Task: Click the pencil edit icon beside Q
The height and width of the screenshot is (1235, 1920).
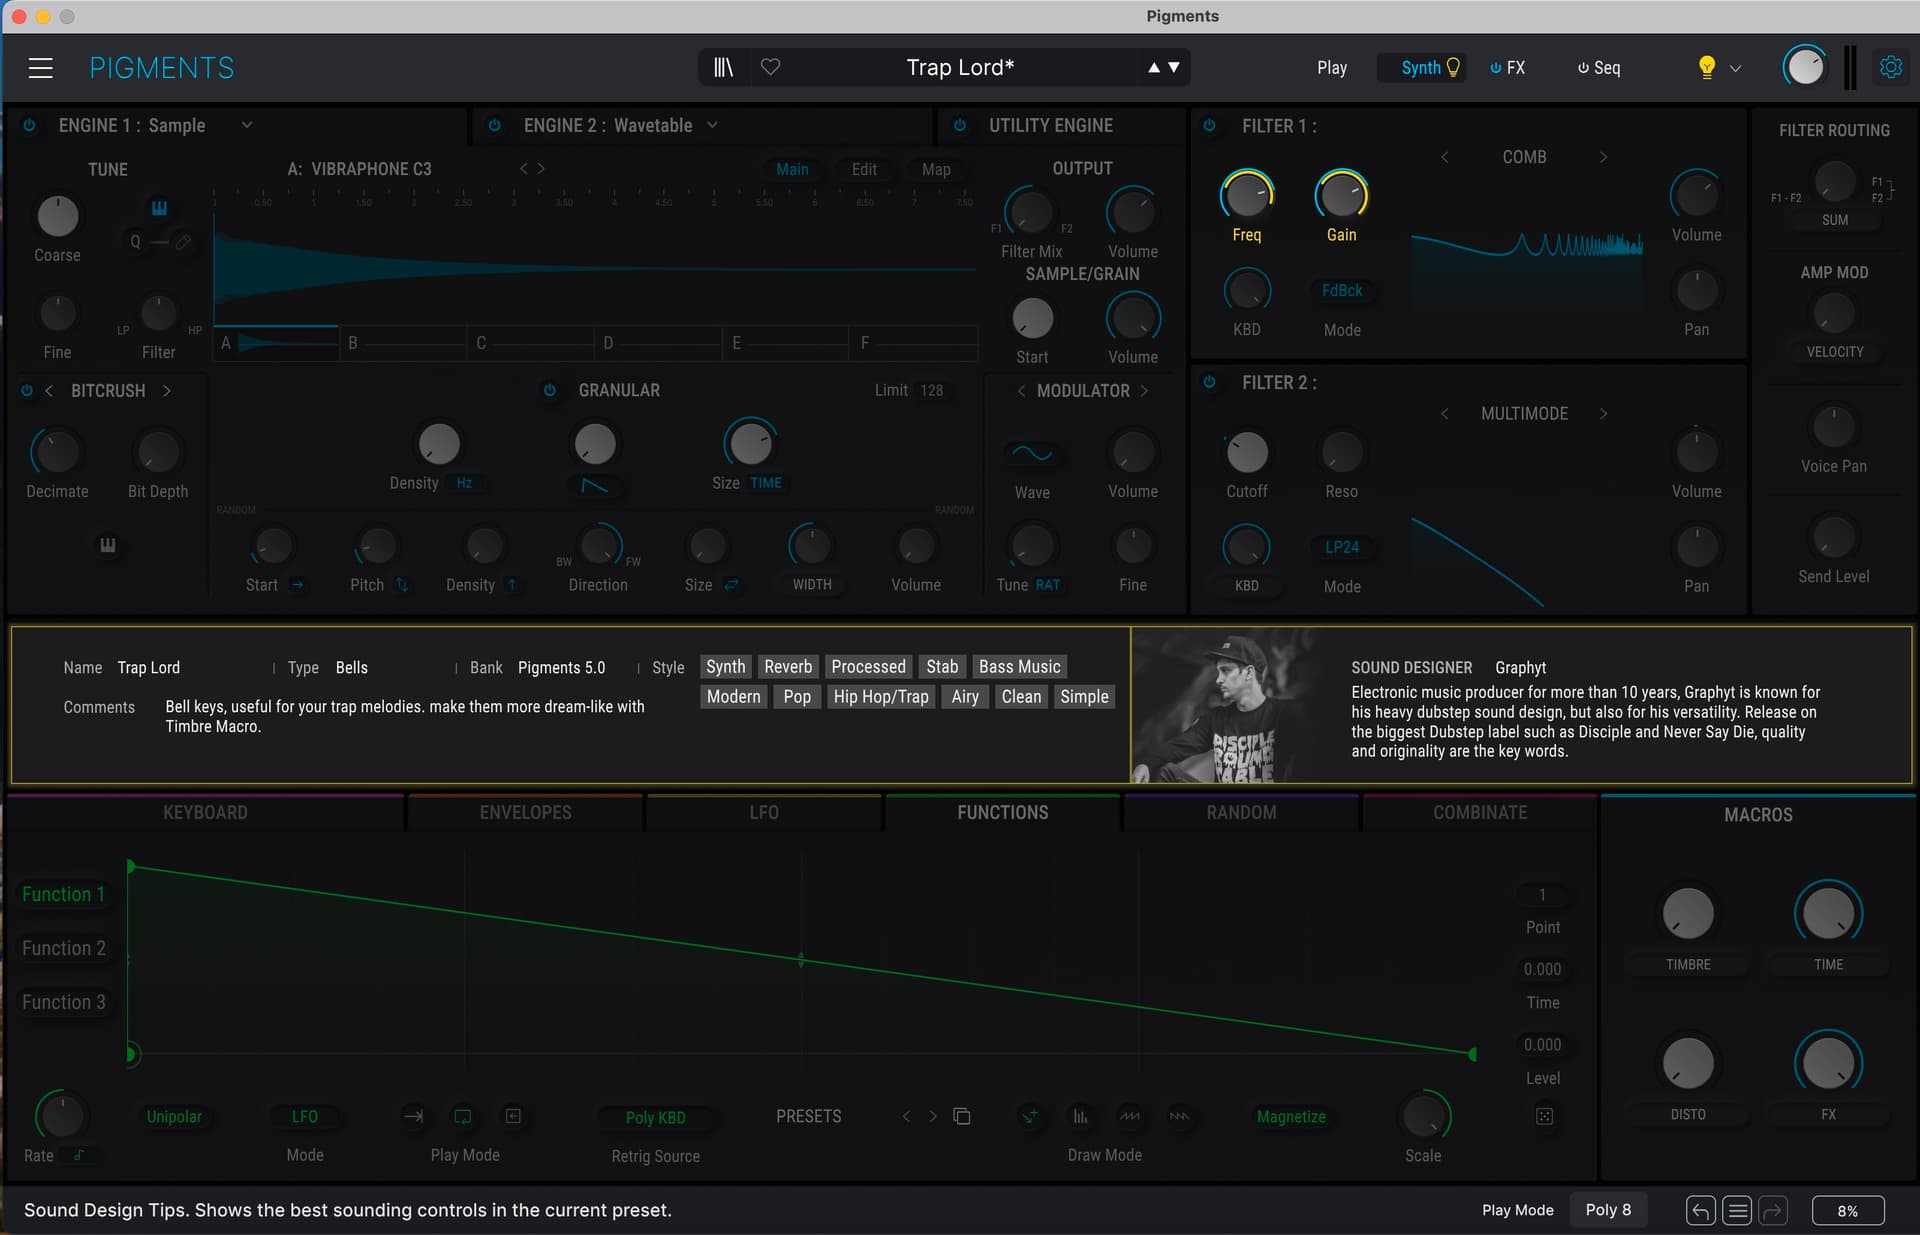Action: pos(183,242)
